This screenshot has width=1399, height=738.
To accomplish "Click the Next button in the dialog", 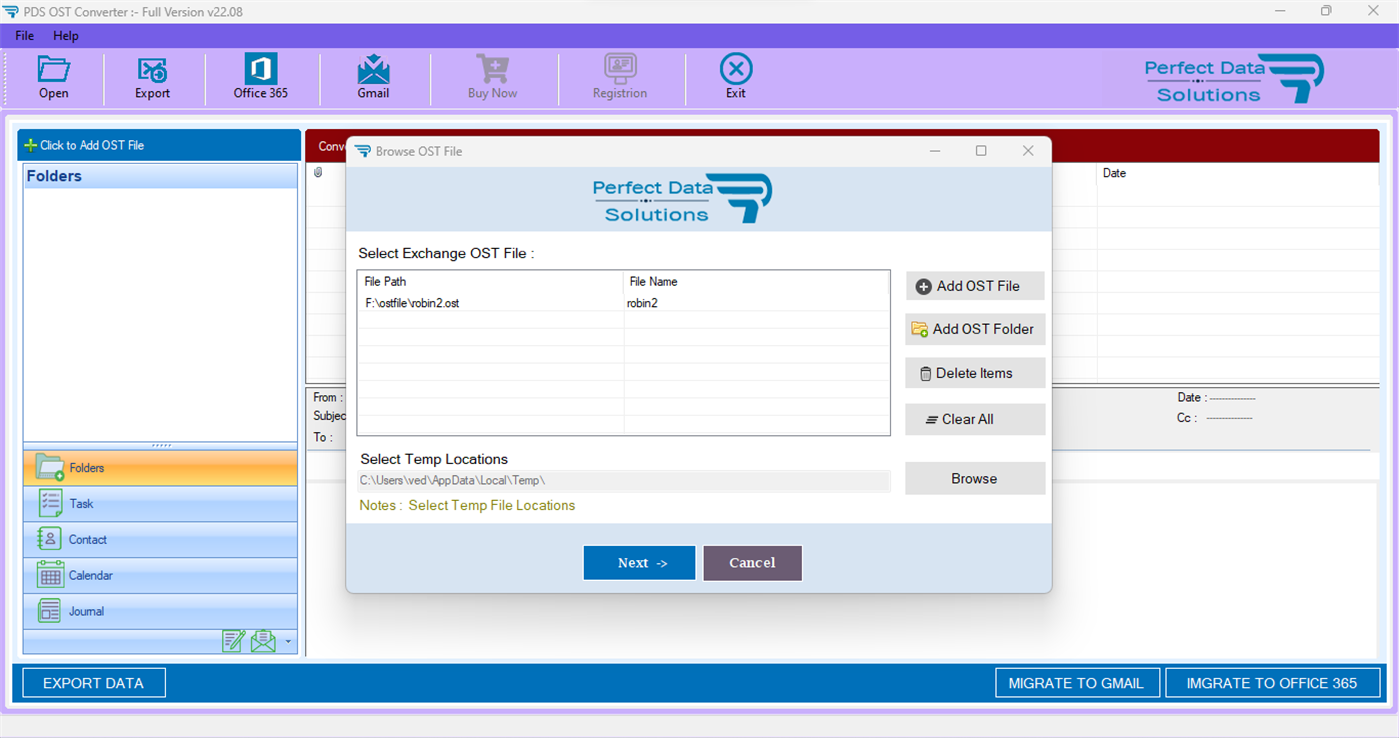I will click(x=639, y=562).
